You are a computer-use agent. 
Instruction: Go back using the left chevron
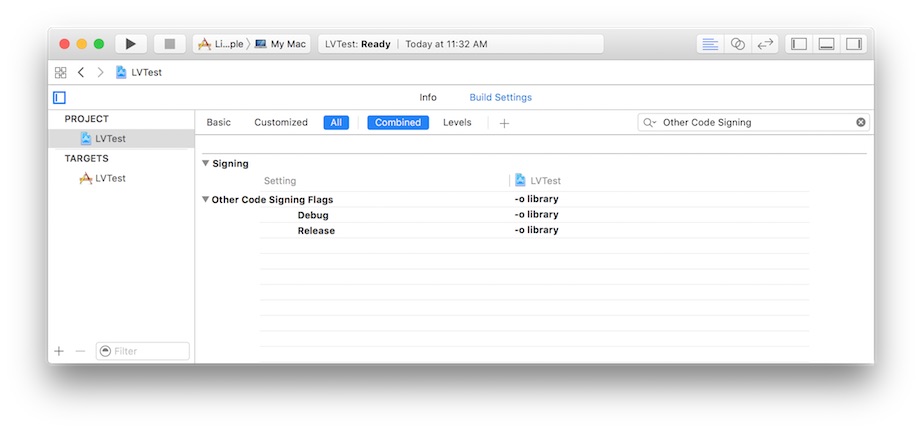coord(81,73)
